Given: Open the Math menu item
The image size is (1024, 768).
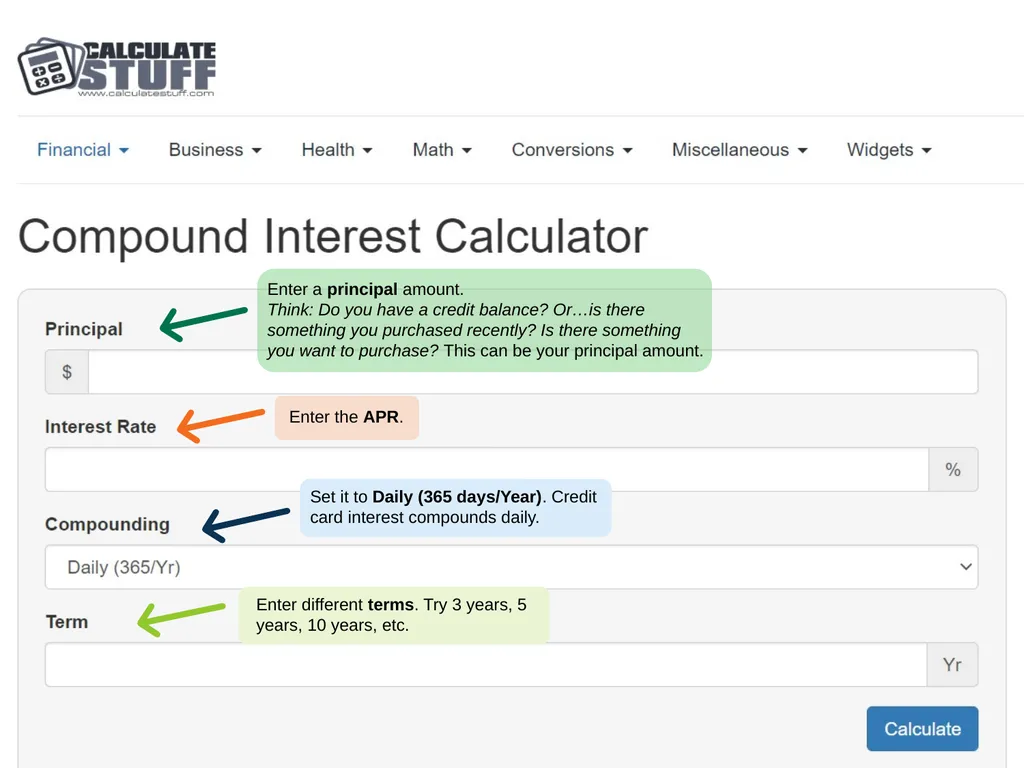Looking at the screenshot, I should click(x=441, y=150).
